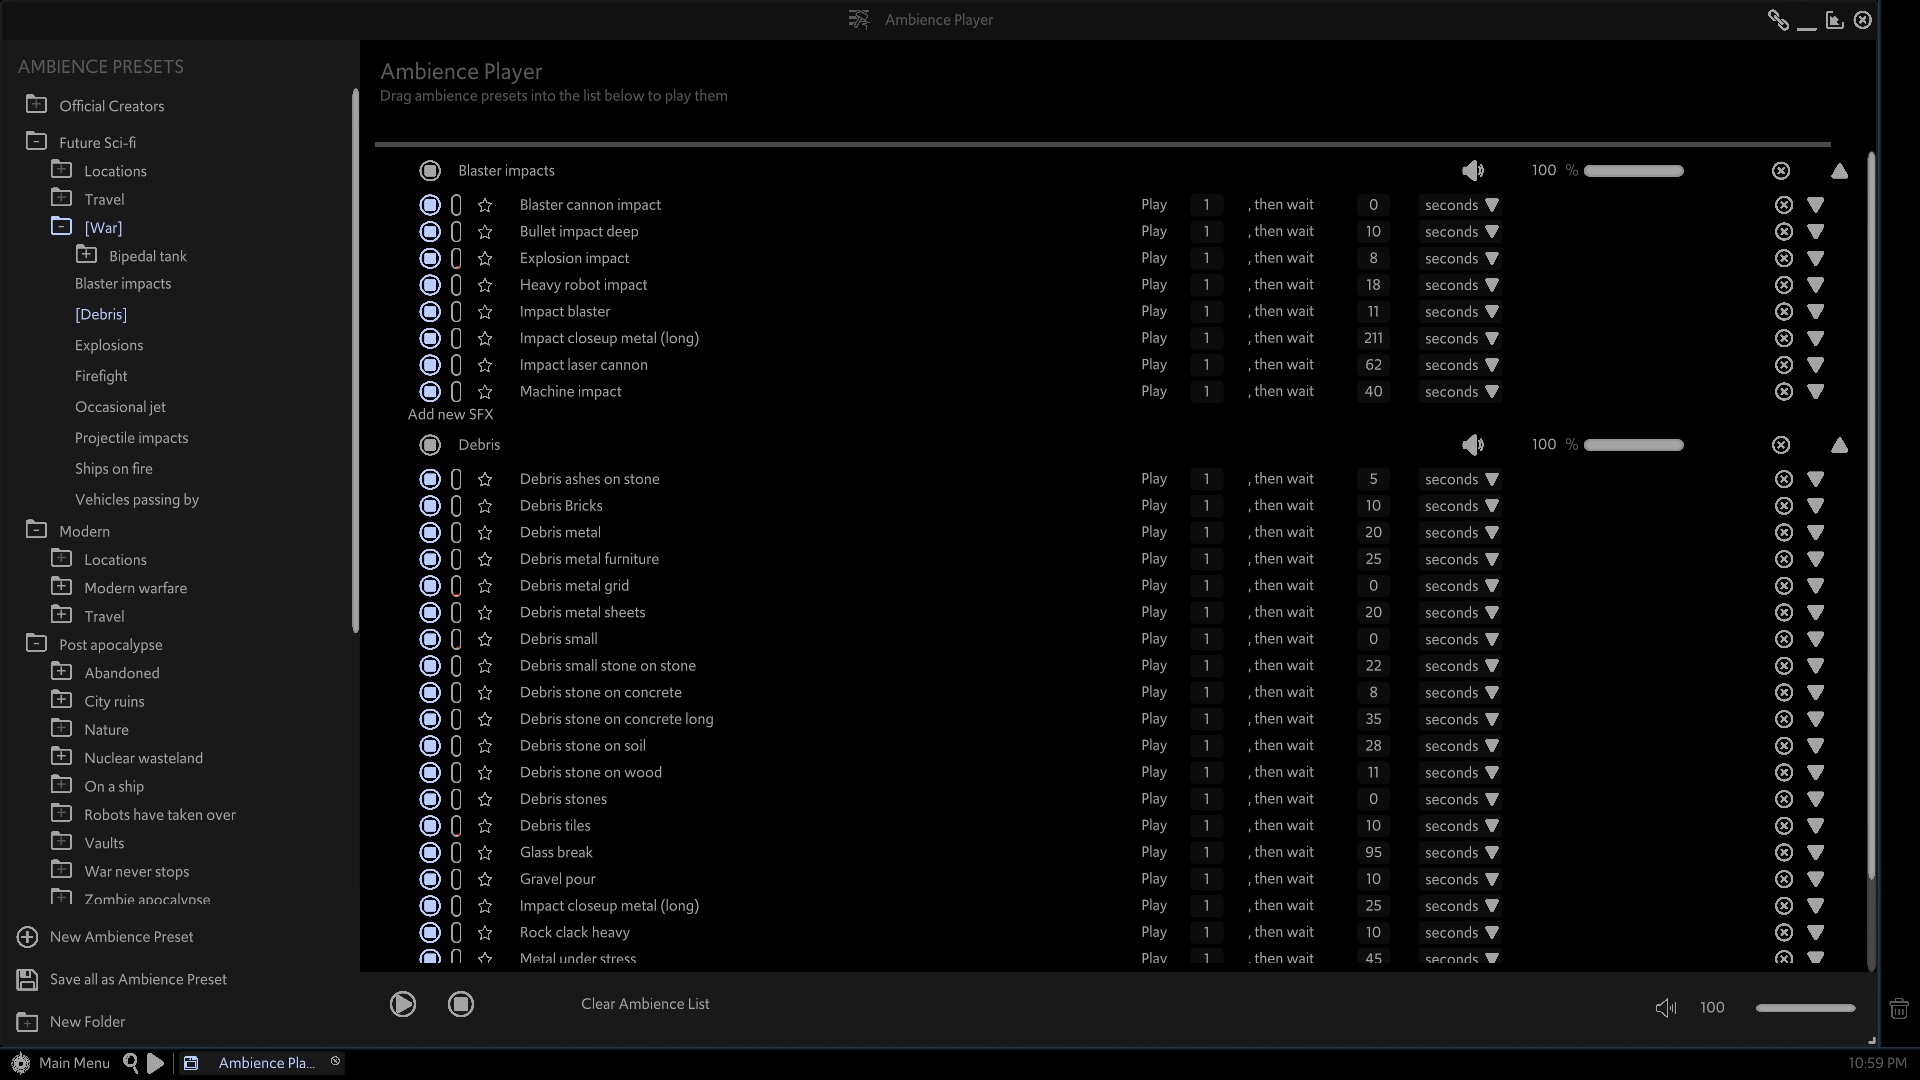Mute the Blaster impacts speaker icon
Image resolution: width=1920 pixels, height=1080 pixels.
tap(1473, 171)
